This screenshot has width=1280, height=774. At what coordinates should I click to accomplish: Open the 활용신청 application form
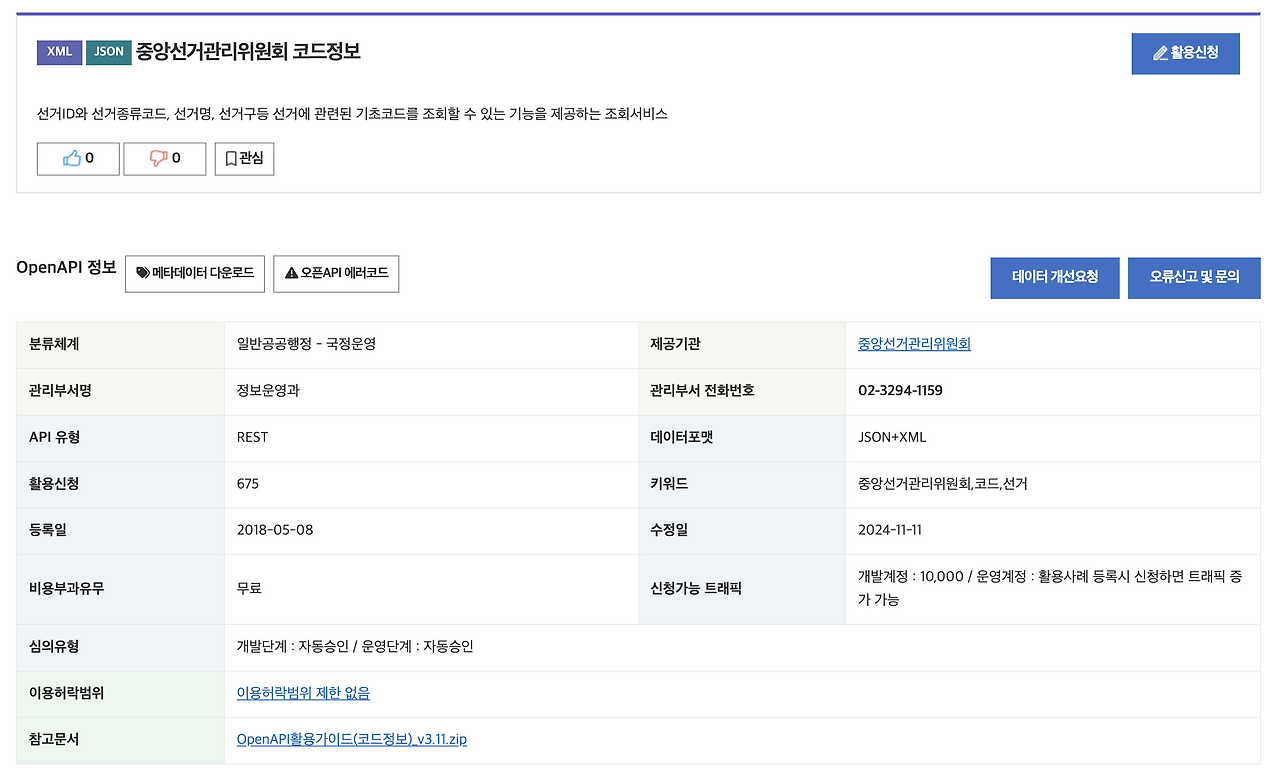pos(1185,53)
